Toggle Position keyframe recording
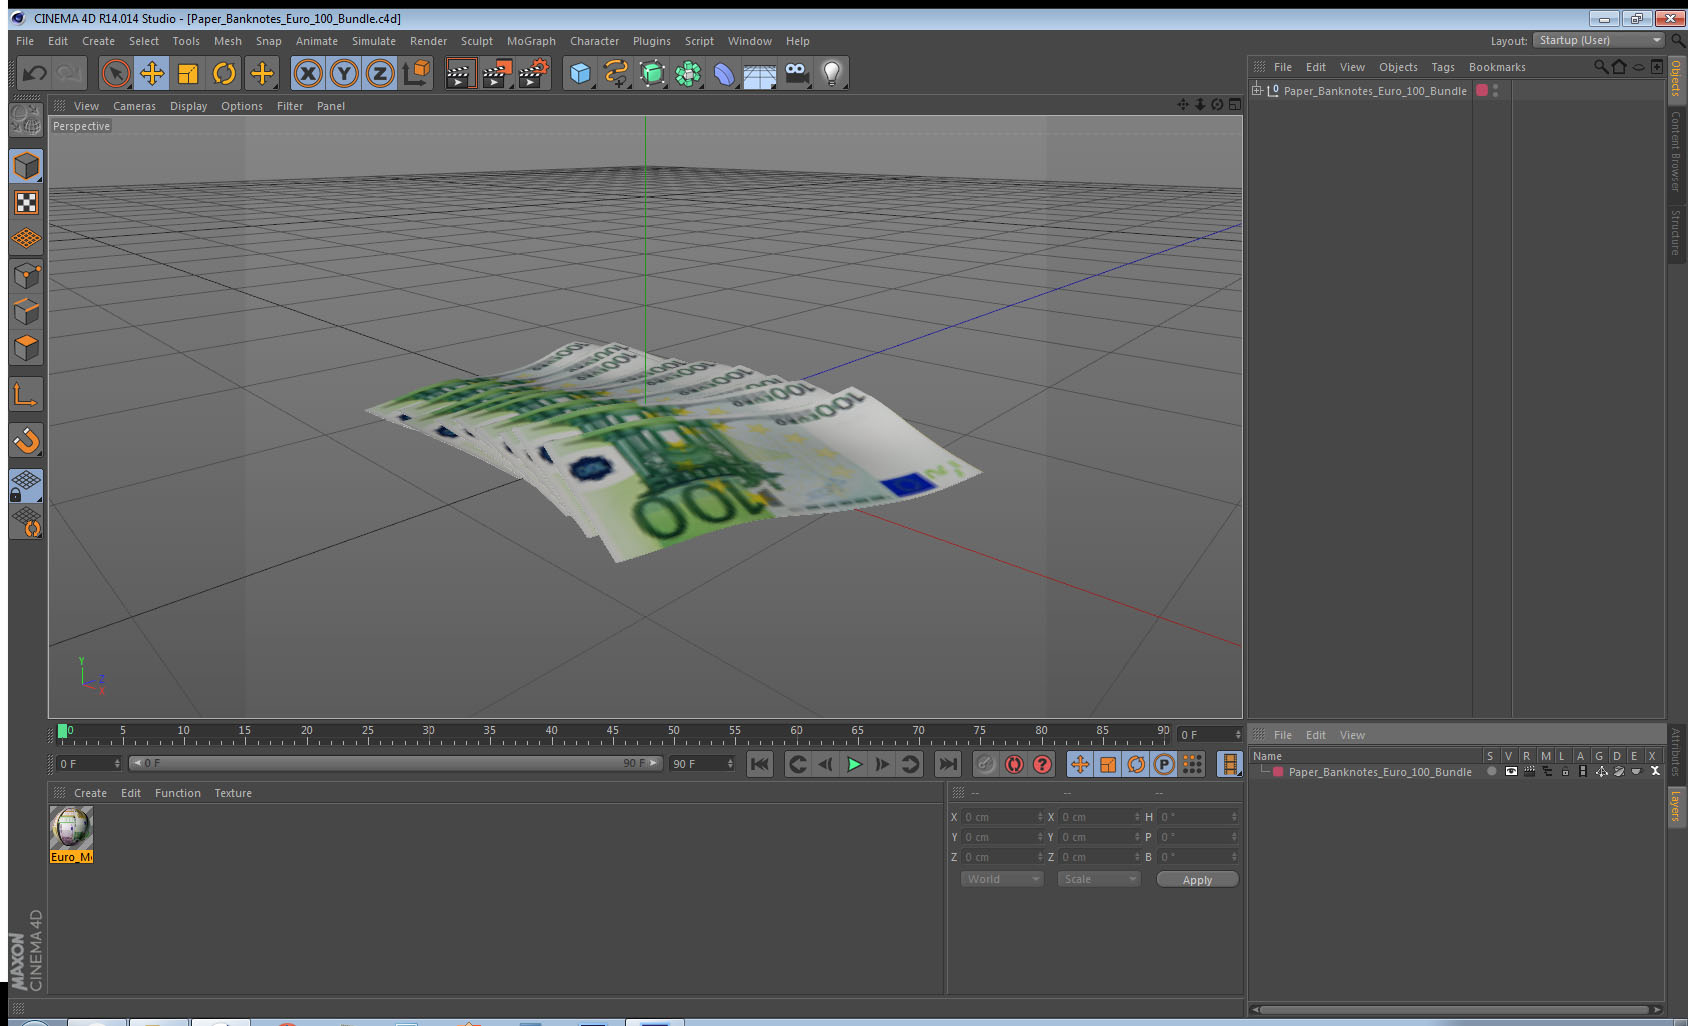The width and height of the screenshot is (1688, 1026). 1080,764
